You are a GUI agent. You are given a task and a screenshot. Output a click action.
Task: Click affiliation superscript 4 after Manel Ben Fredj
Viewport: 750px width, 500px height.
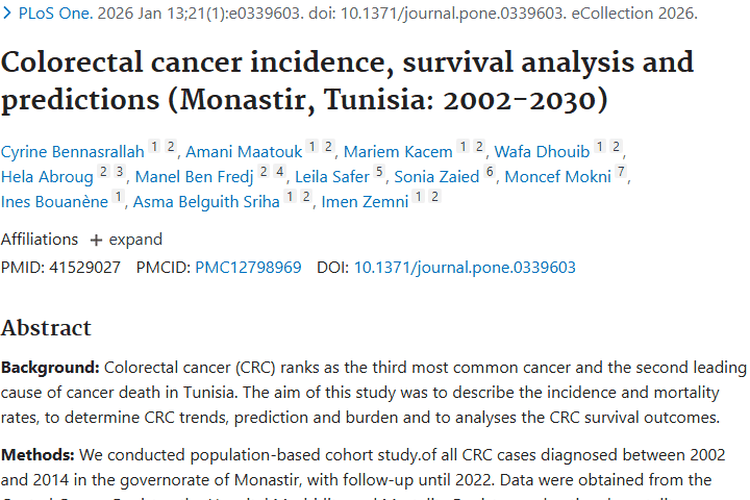(281, 173)
